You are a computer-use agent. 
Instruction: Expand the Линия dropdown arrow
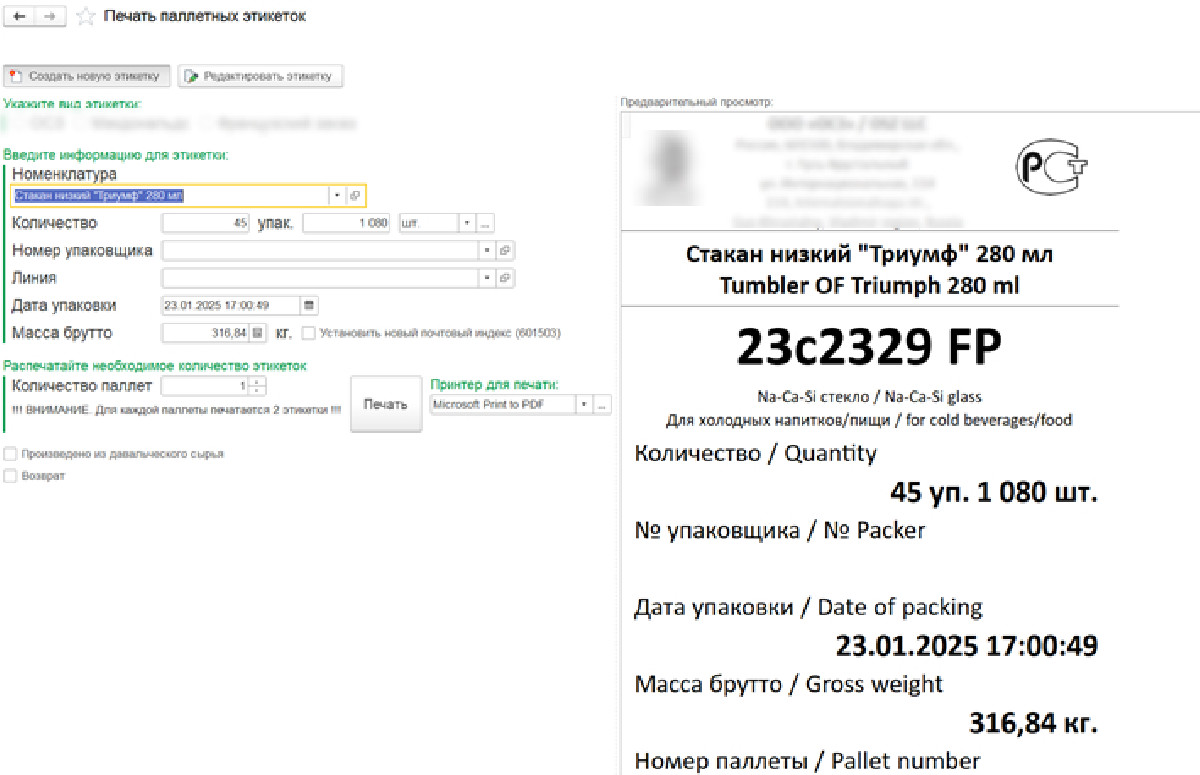click(487, 277)
